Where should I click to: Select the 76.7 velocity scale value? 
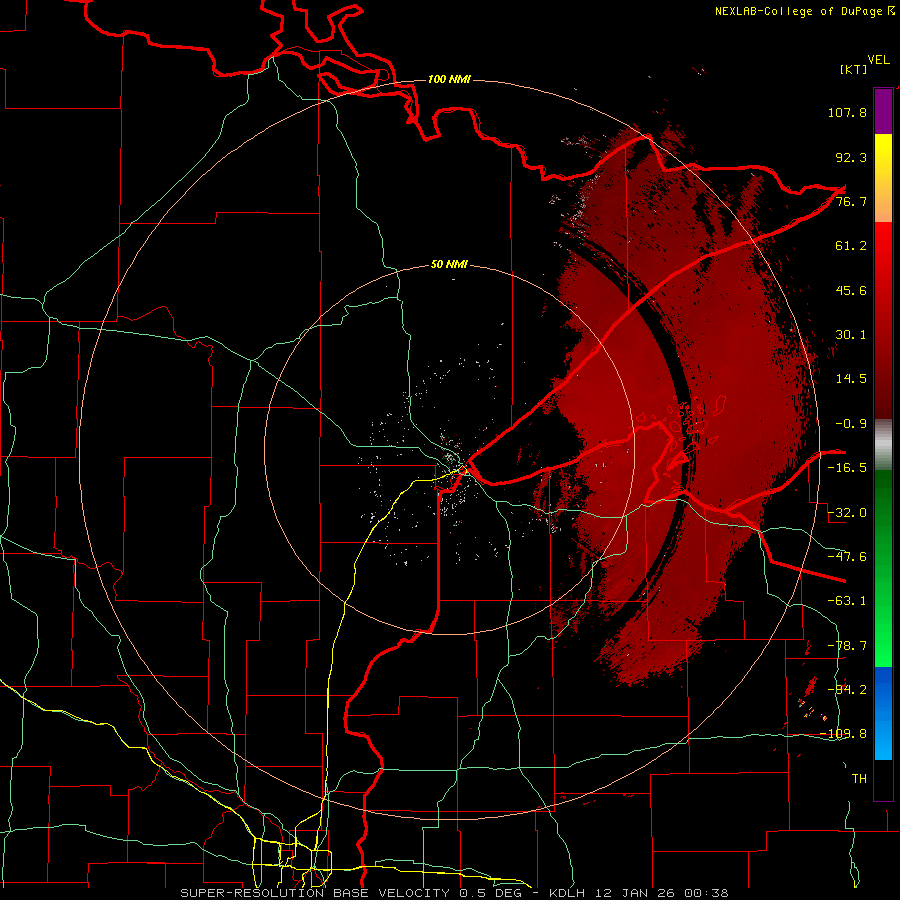tap(851, 201)
